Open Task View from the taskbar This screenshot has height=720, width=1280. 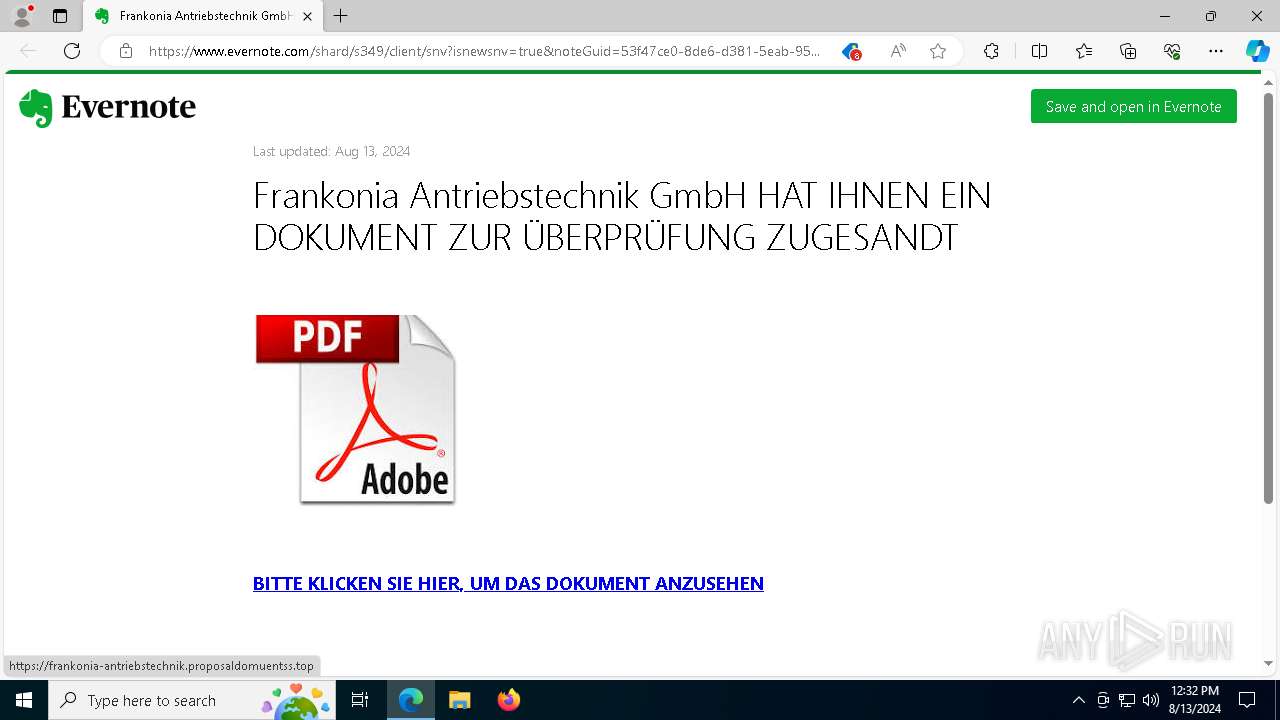coord(360,700)
